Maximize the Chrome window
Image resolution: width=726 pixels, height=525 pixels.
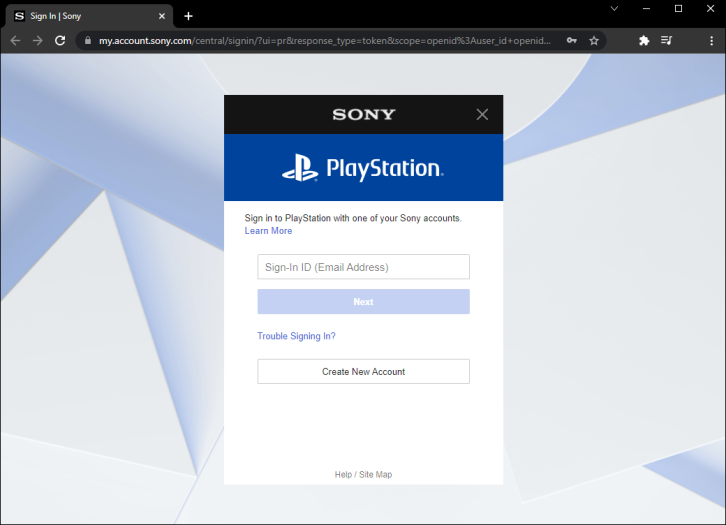pos(678,8)
